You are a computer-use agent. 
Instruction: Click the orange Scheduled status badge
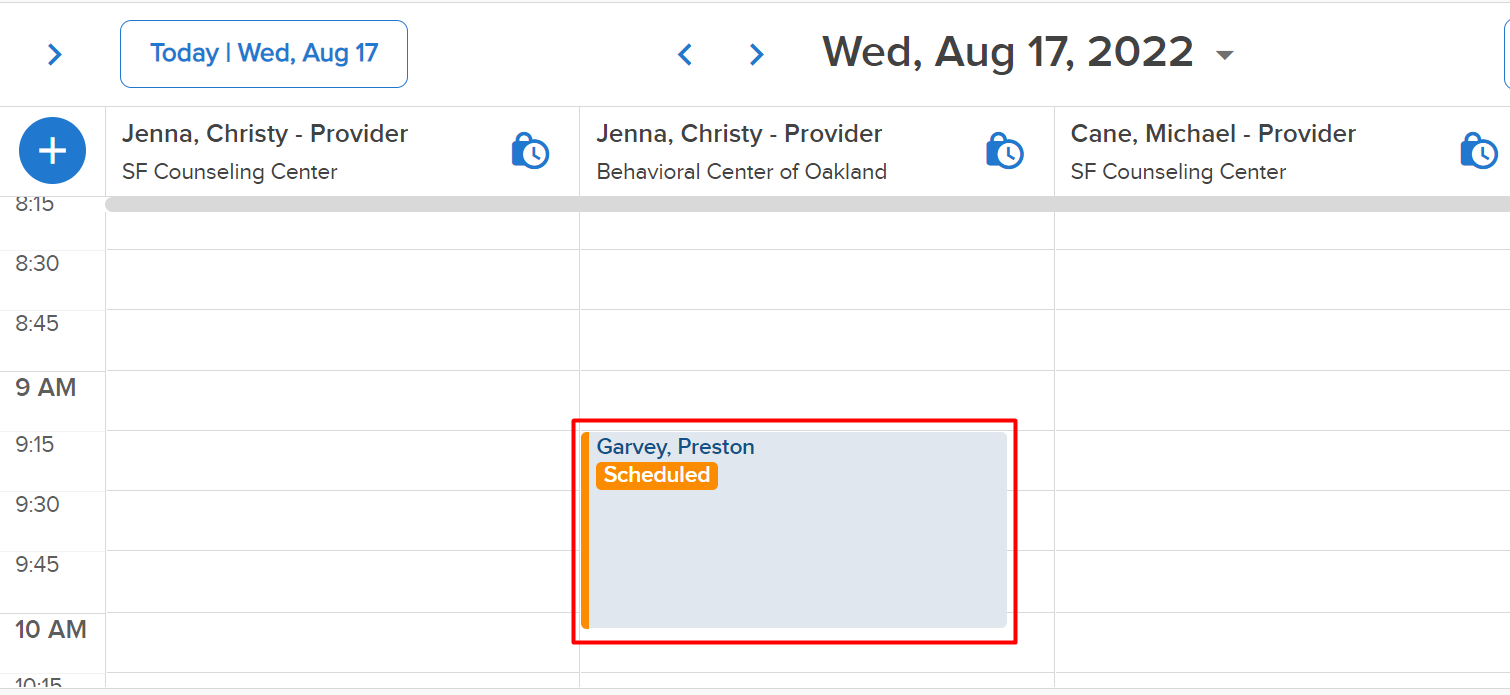coord(657,475)
